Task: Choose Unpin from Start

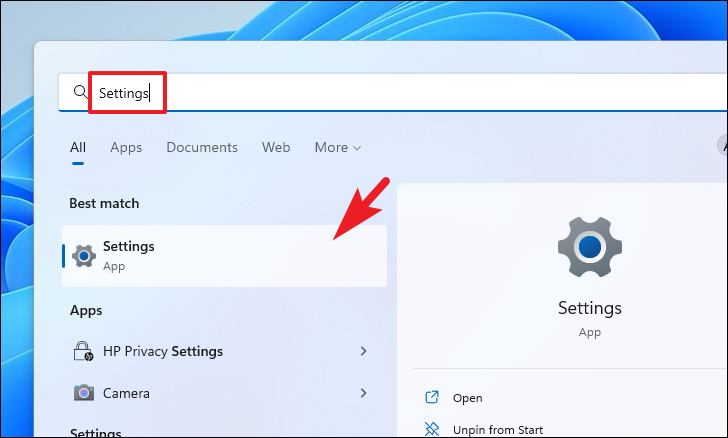Action: point(498,430)
